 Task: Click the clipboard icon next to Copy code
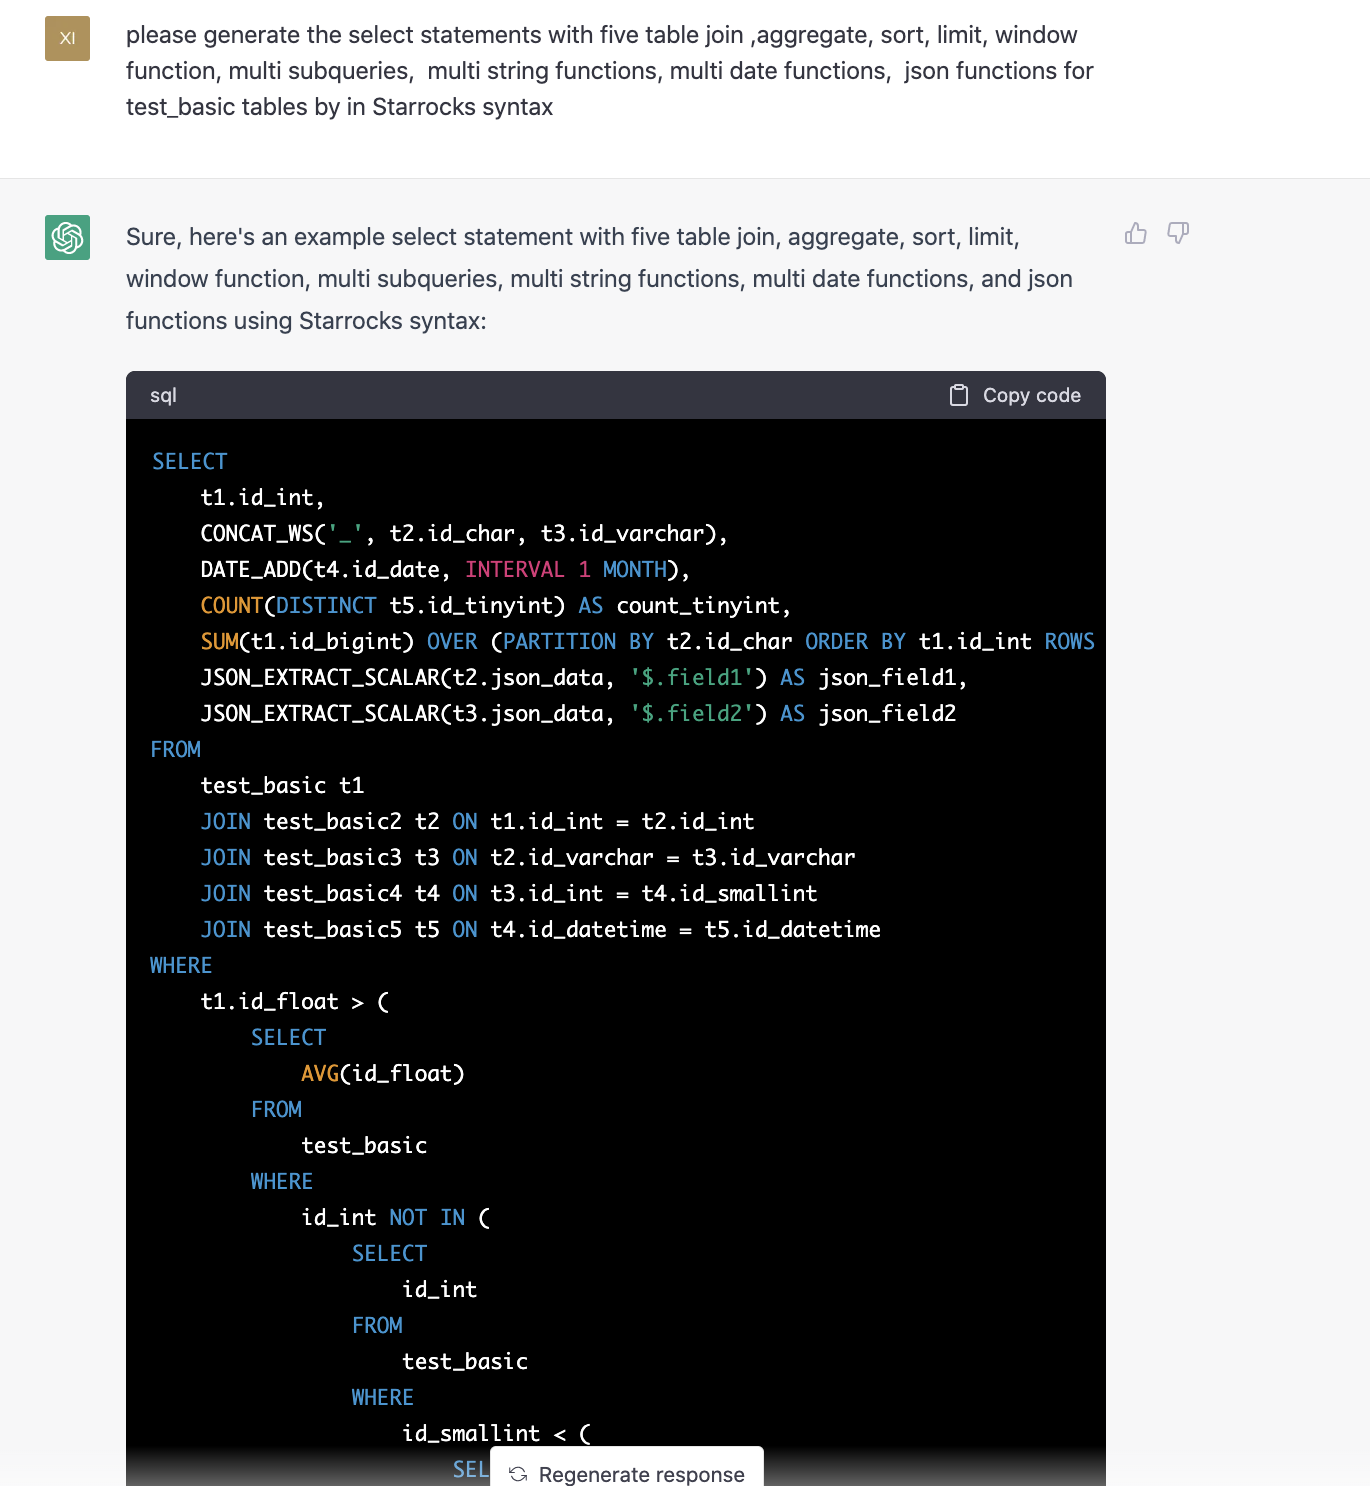[957, 395]
